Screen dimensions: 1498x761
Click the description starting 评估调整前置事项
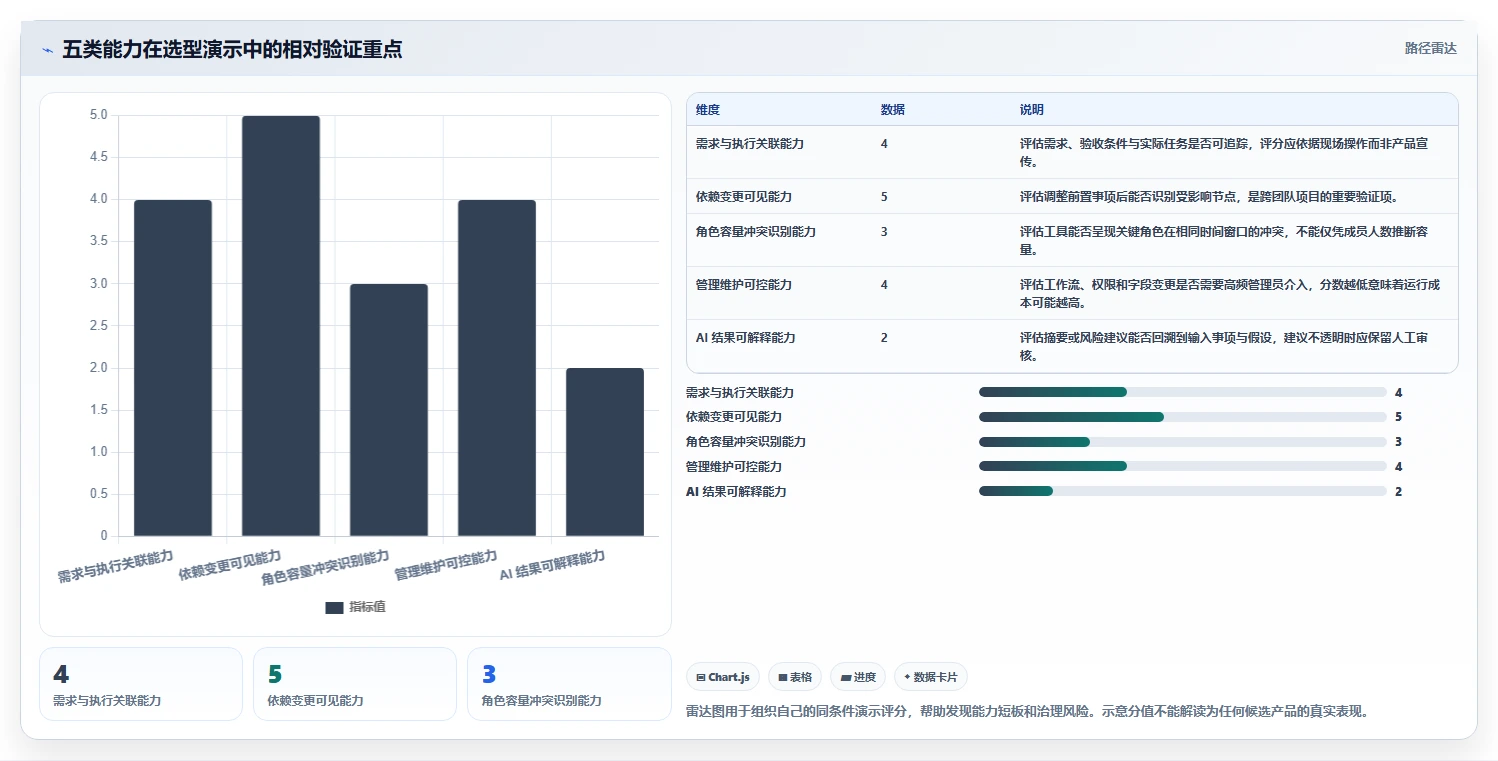click(x=1209, y=197)
